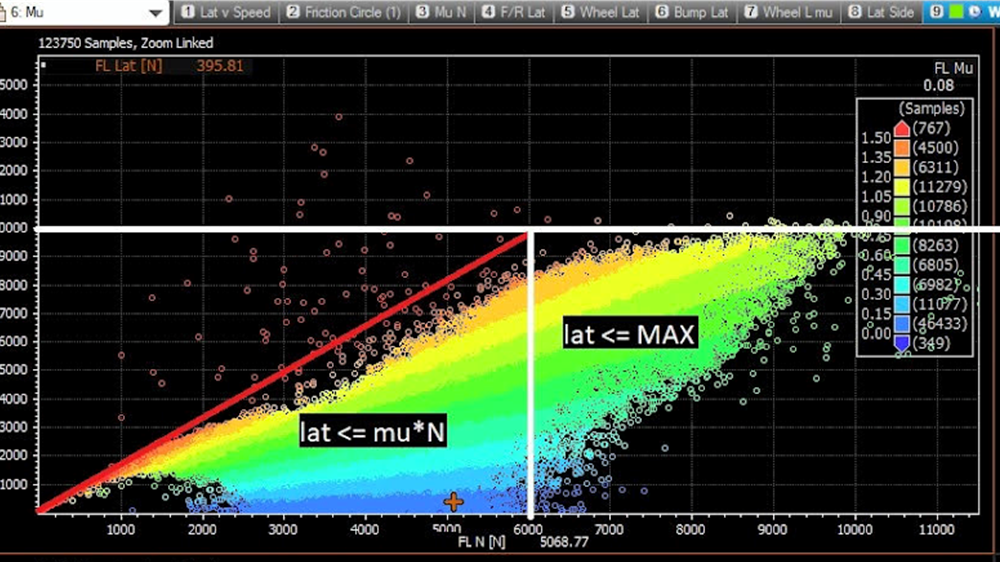The image size is (1000, 562).
Task: Select the F/R Lat tab
Action: [514, 12]
